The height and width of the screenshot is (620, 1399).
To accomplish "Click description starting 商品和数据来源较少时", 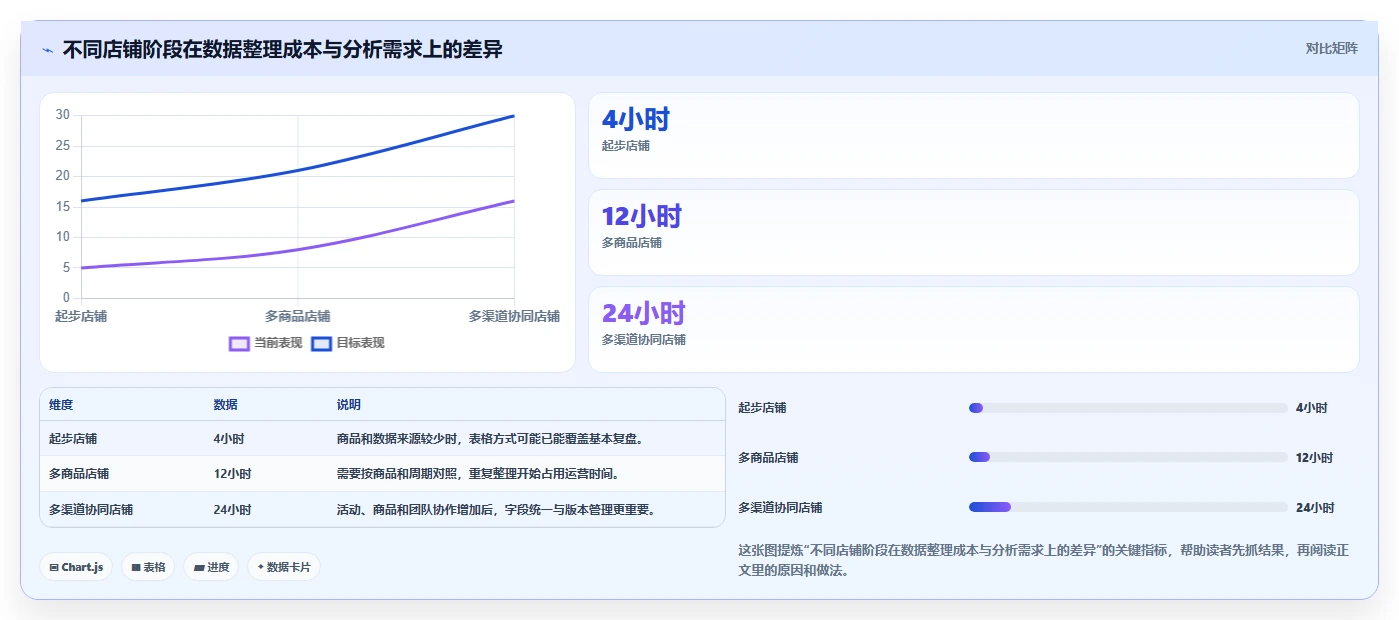I will 489,439.
